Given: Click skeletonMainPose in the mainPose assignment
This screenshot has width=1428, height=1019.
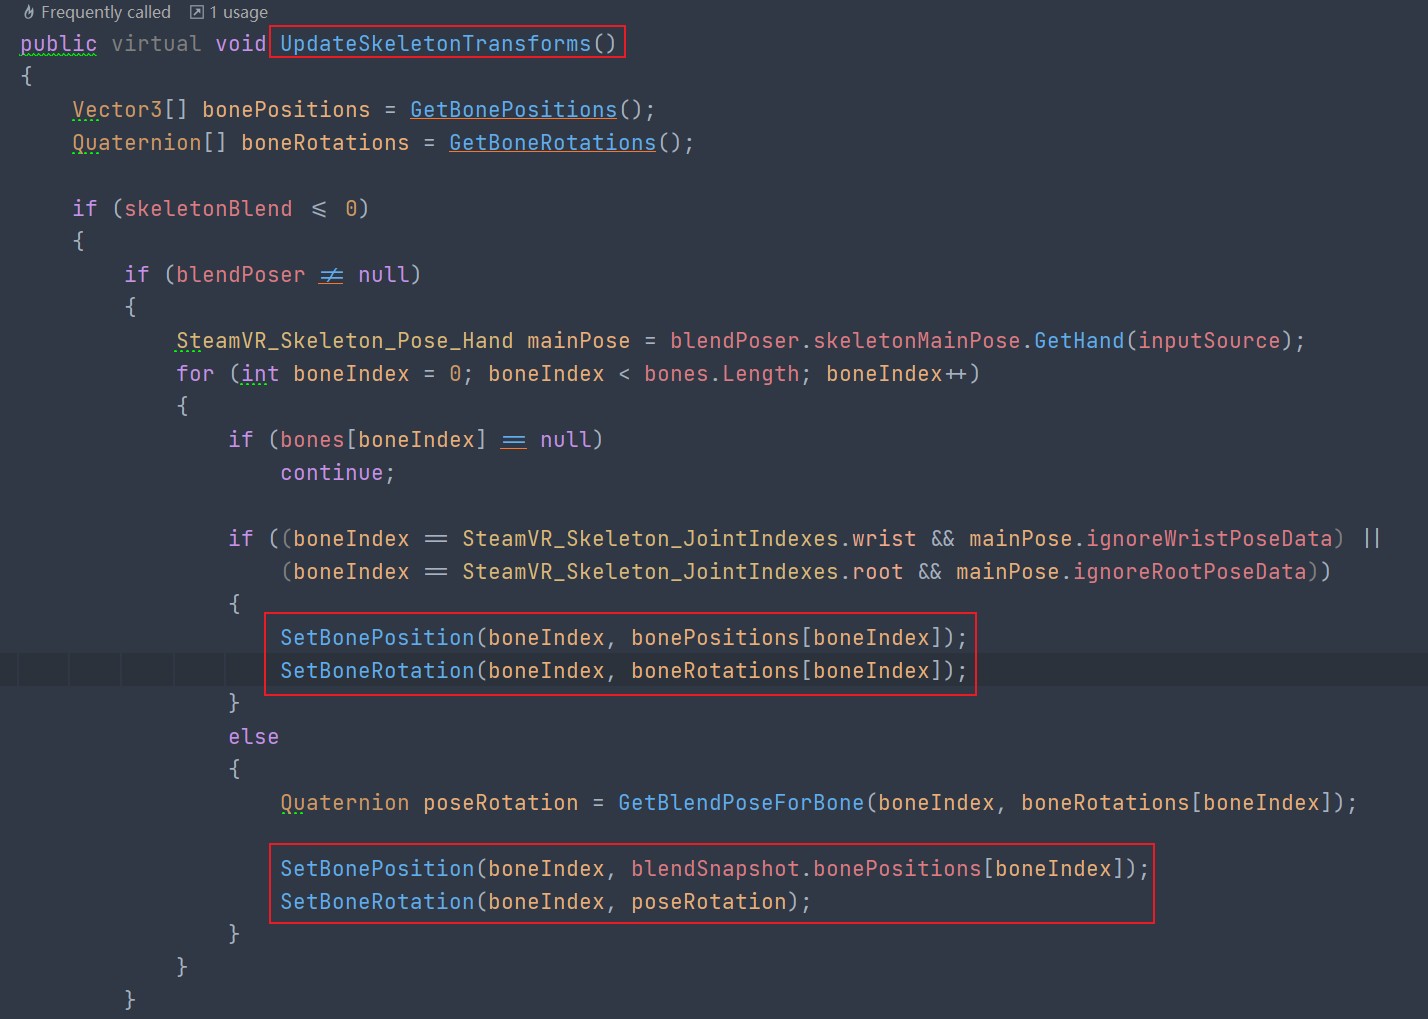Looking at the screenshot, I should pos(917,340).
